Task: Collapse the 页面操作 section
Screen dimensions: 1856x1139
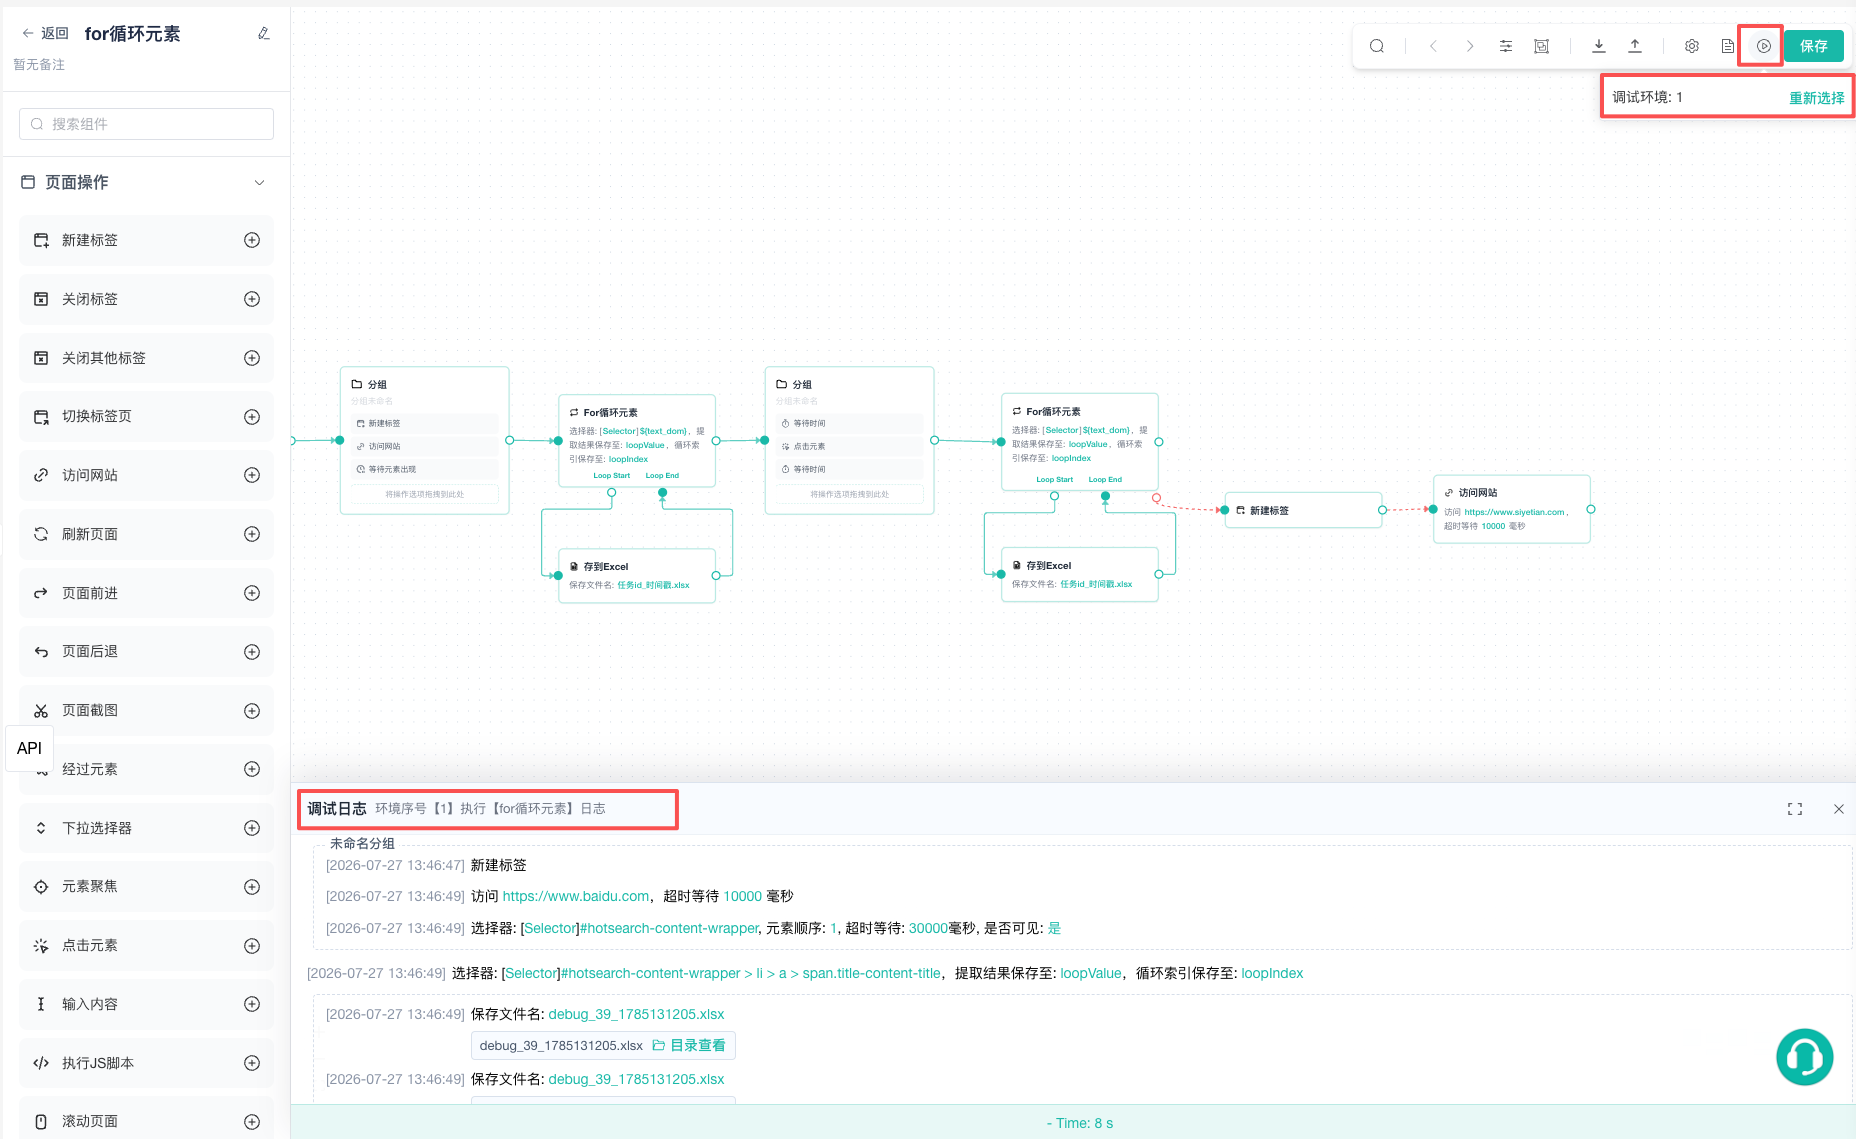Action: point(259,182)
